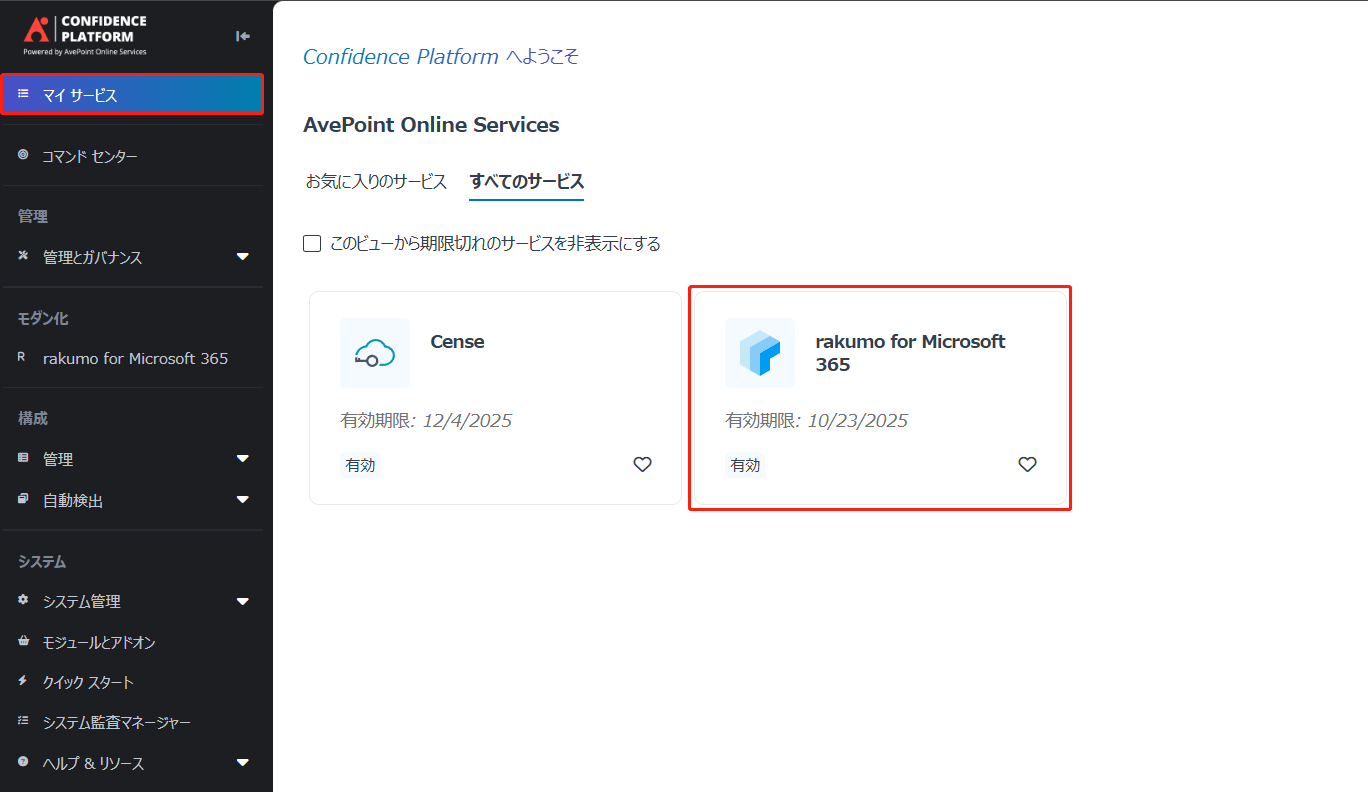Click the システム監査マネージャー checklist icon
This screenshot has height=792, width=1368.
(x=23, y=721)
